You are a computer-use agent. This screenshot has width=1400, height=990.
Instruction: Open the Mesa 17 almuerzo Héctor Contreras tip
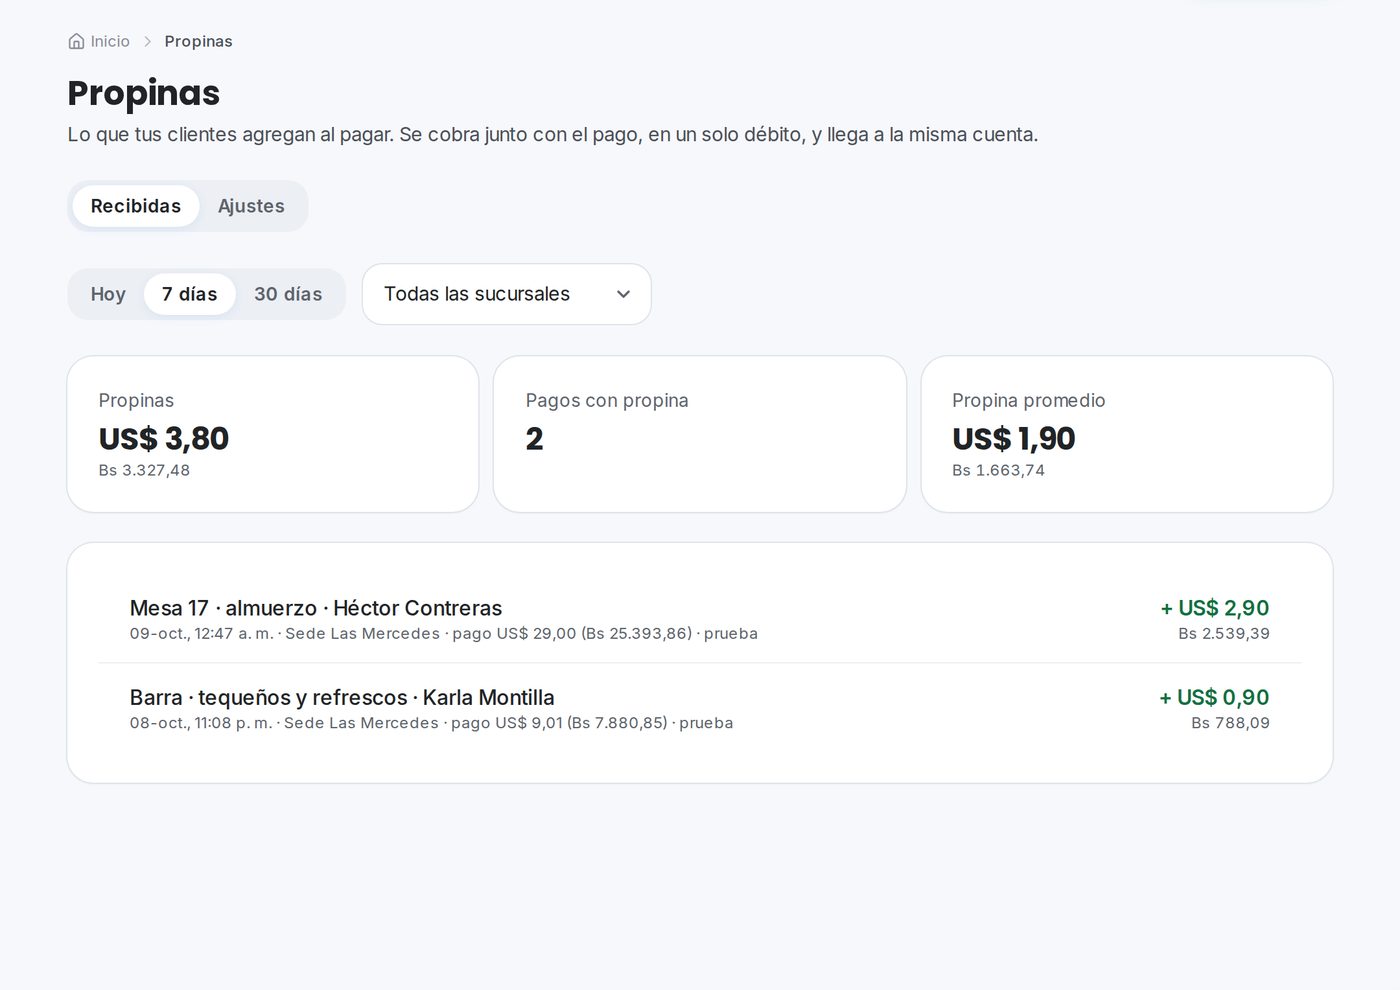(700, 619)
